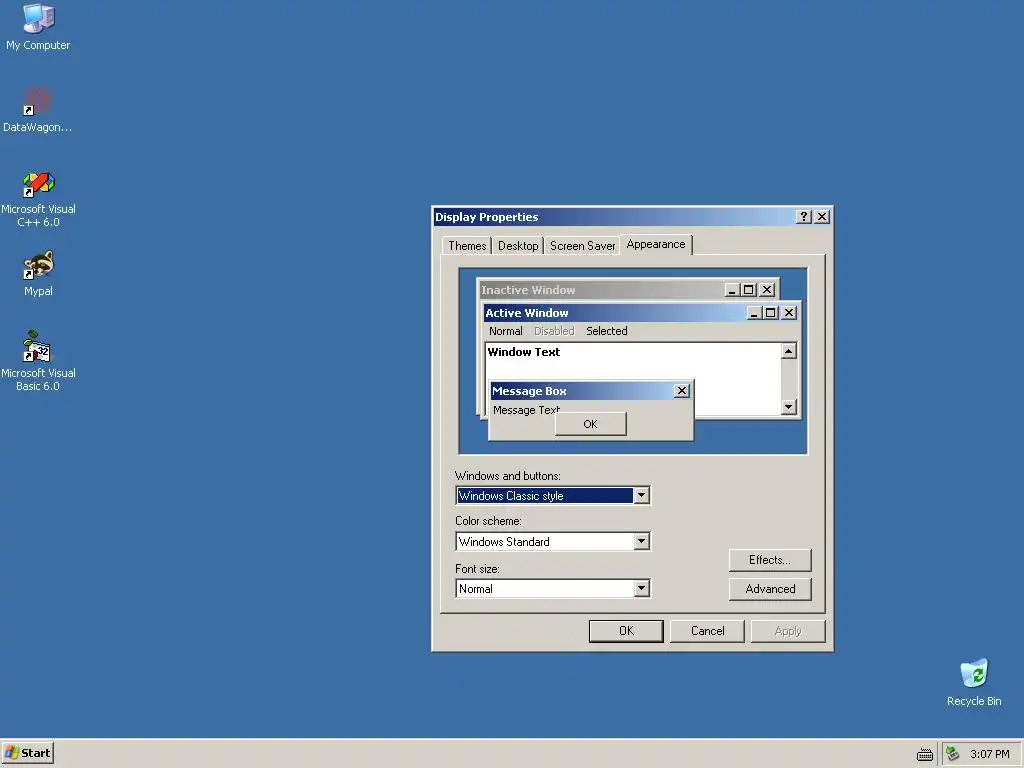The image size is (1024, 768).
Task: Expand the Windows and buttons dropdown
Action: click(x=641, y=496)
